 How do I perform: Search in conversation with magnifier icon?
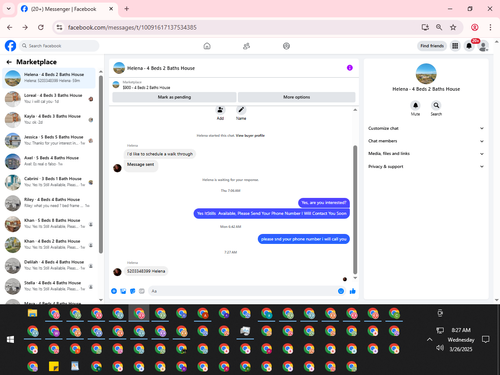[x=436, y=105]
